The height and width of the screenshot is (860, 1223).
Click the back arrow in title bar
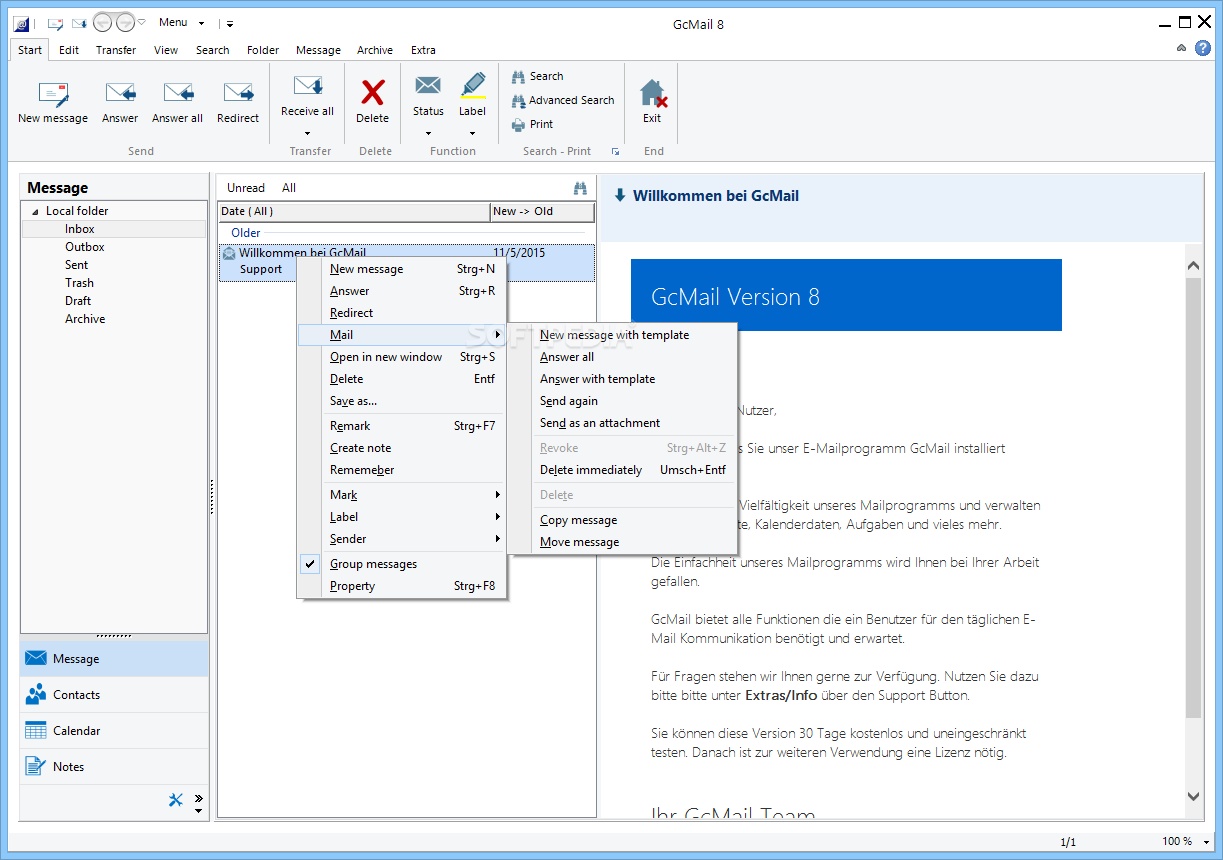pyautogui.click(x=103, y=22)
